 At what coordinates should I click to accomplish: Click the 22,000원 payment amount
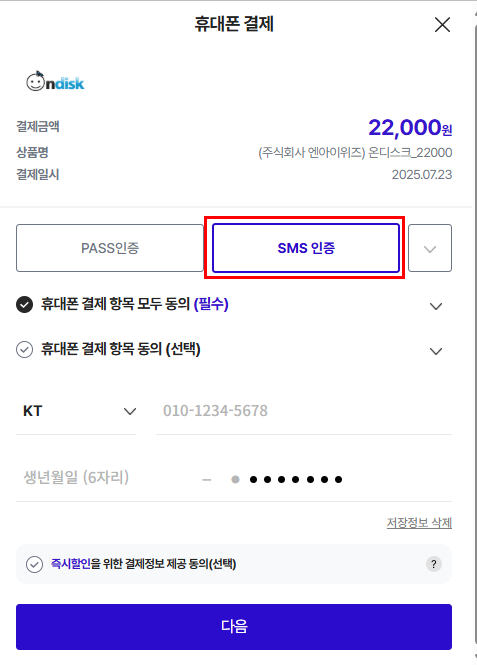pyautogui.click(x=410, y=128)
